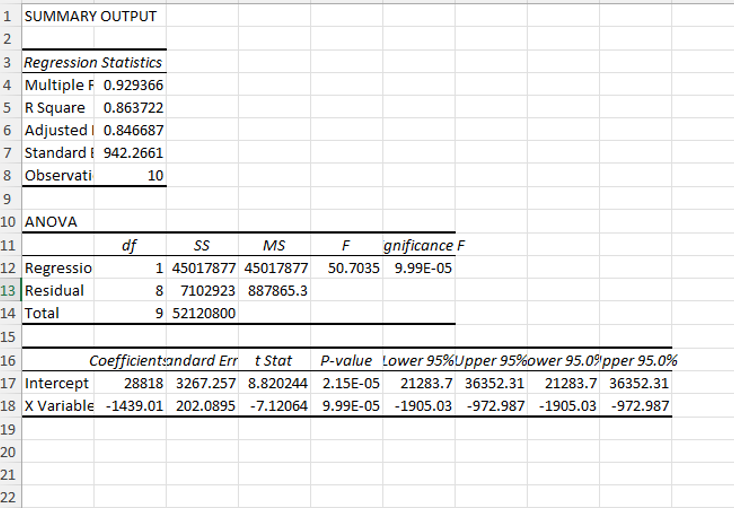Select the X Variable row label cell
This screenshot has height=510, width=734.
[58, 406]
